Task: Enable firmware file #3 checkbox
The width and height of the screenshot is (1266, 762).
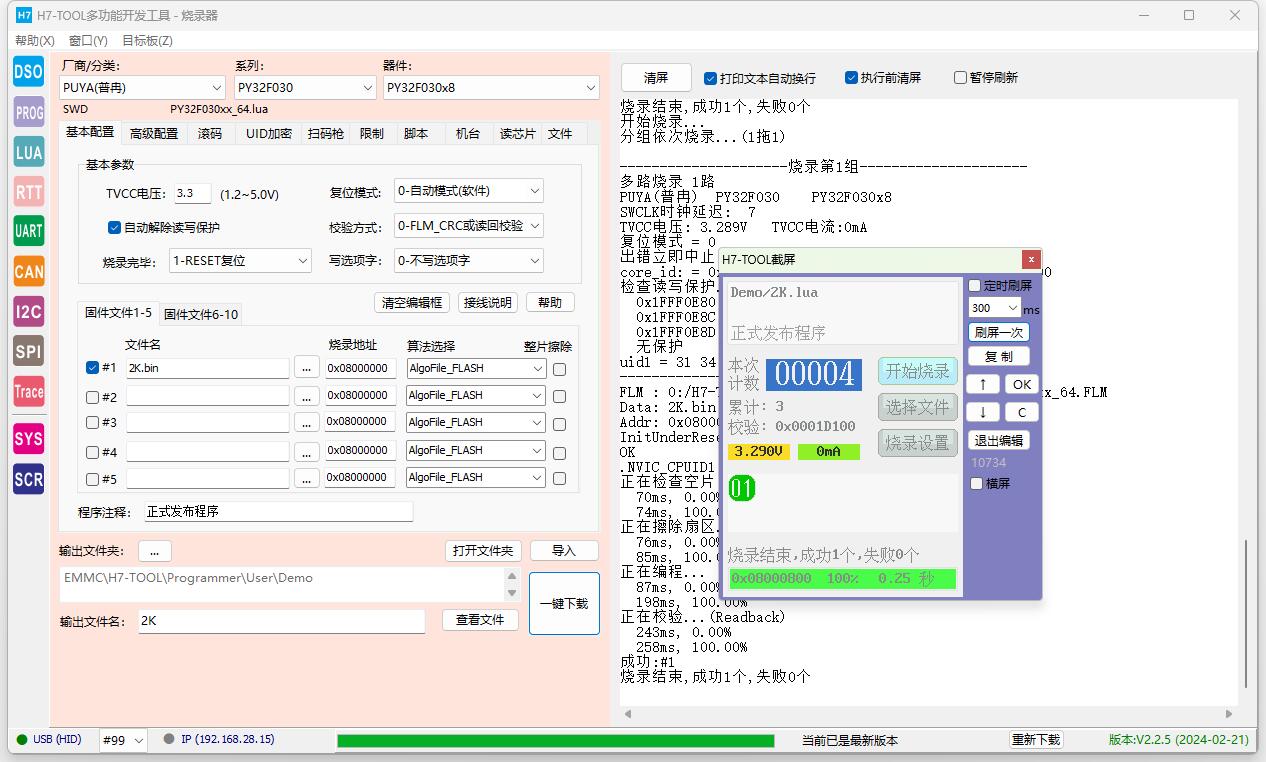Action: click(x=93, y=423)
